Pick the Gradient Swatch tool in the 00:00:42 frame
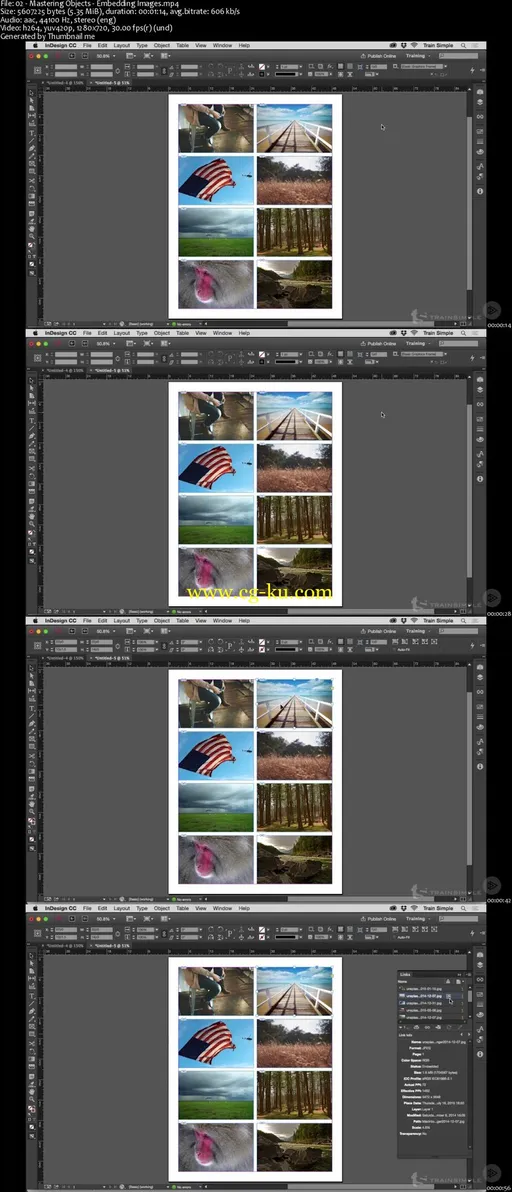The width and height of the screenshot is (512, 1192). pos(33,771)
